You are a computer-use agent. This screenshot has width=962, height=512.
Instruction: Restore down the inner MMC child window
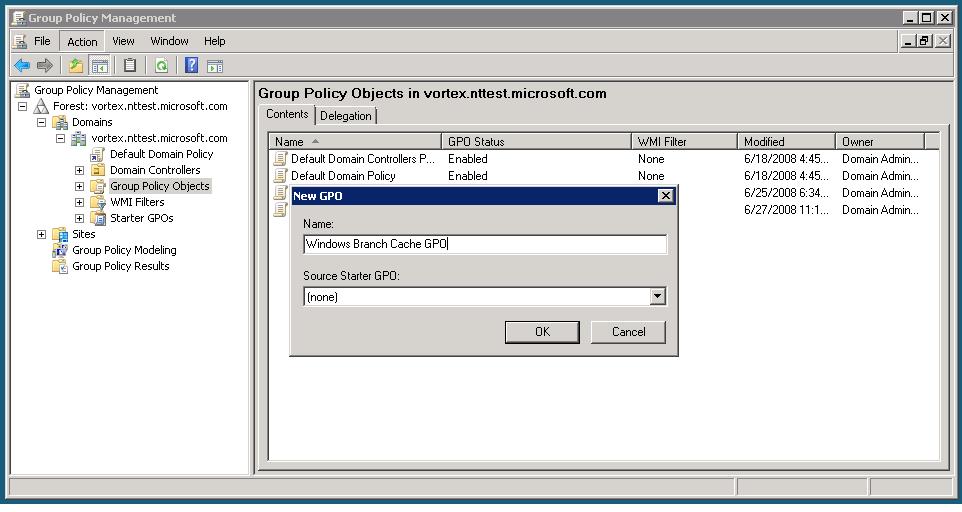[x=925, y=41]
